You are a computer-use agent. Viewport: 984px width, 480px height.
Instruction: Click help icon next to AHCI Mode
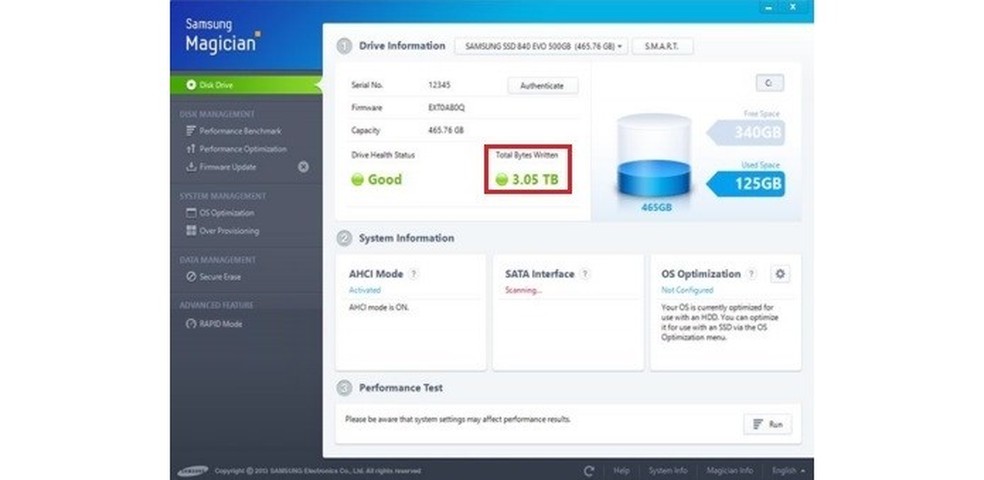pos(414,274)
